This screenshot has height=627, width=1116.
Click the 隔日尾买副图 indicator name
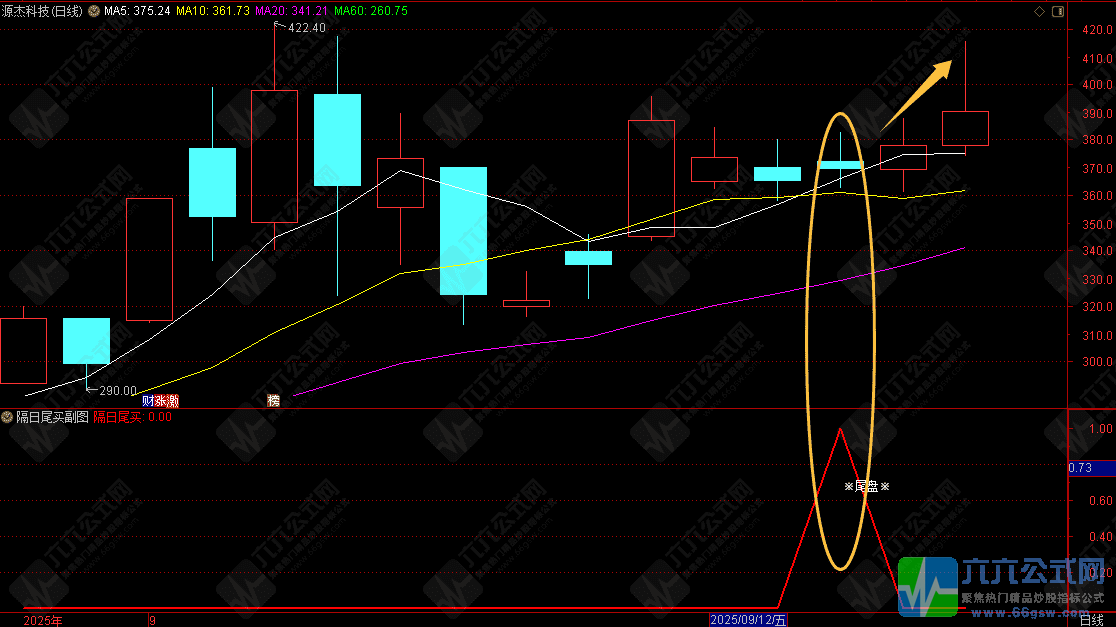pyautogui.click(x=53, y=417)
